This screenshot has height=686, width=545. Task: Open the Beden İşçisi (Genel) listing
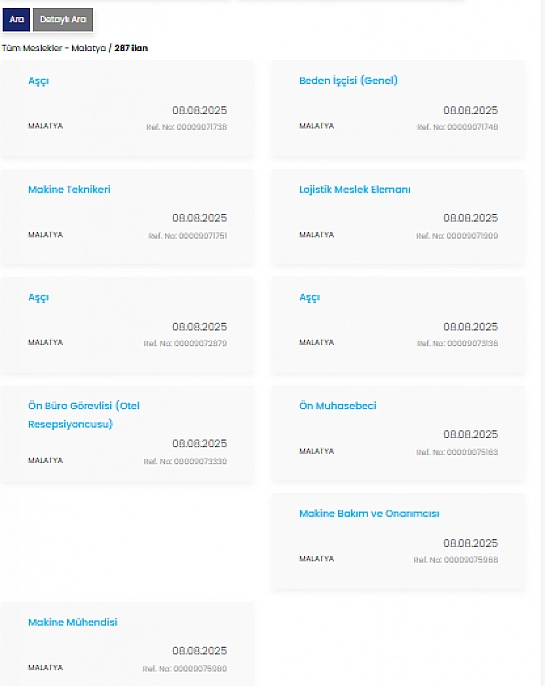[348, 80]
